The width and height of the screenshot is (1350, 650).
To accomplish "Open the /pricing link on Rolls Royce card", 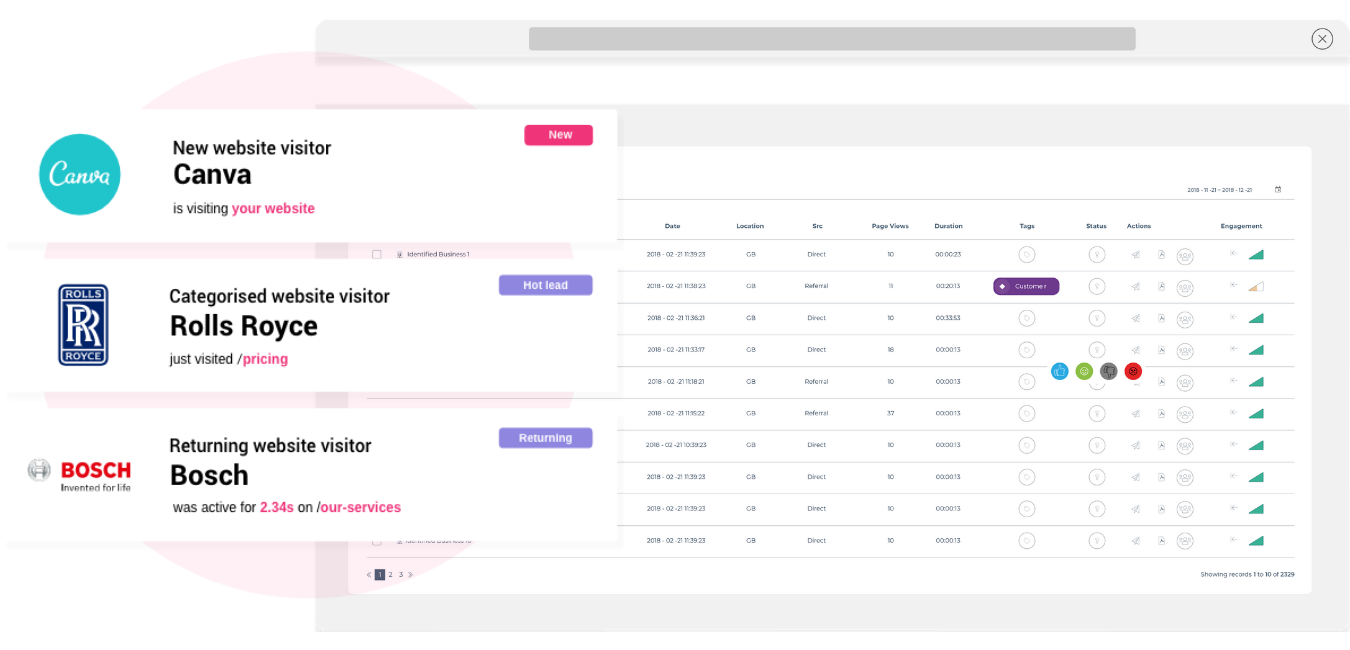I will click(x=263, y=359).
